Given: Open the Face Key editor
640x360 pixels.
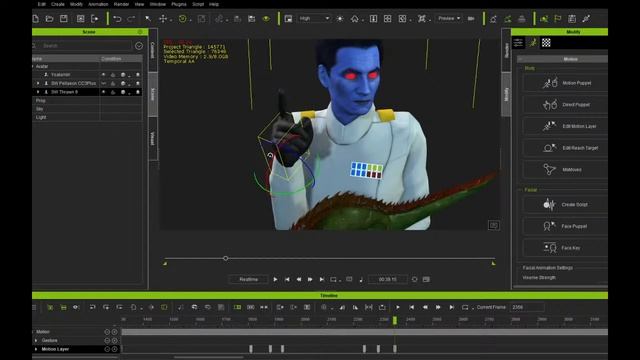Looking at the screenshot, I should pyautogui.click(x=565, y=248).
